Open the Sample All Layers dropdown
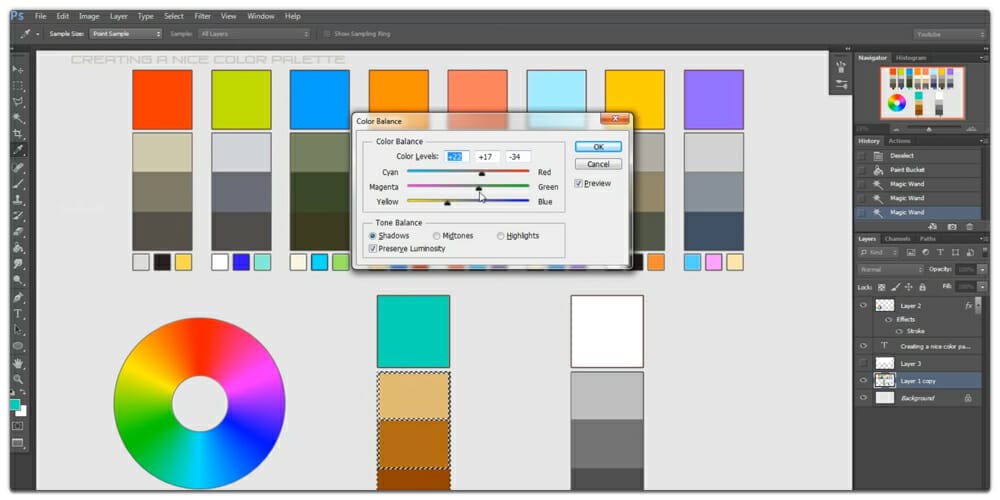 tap(254, 34)
